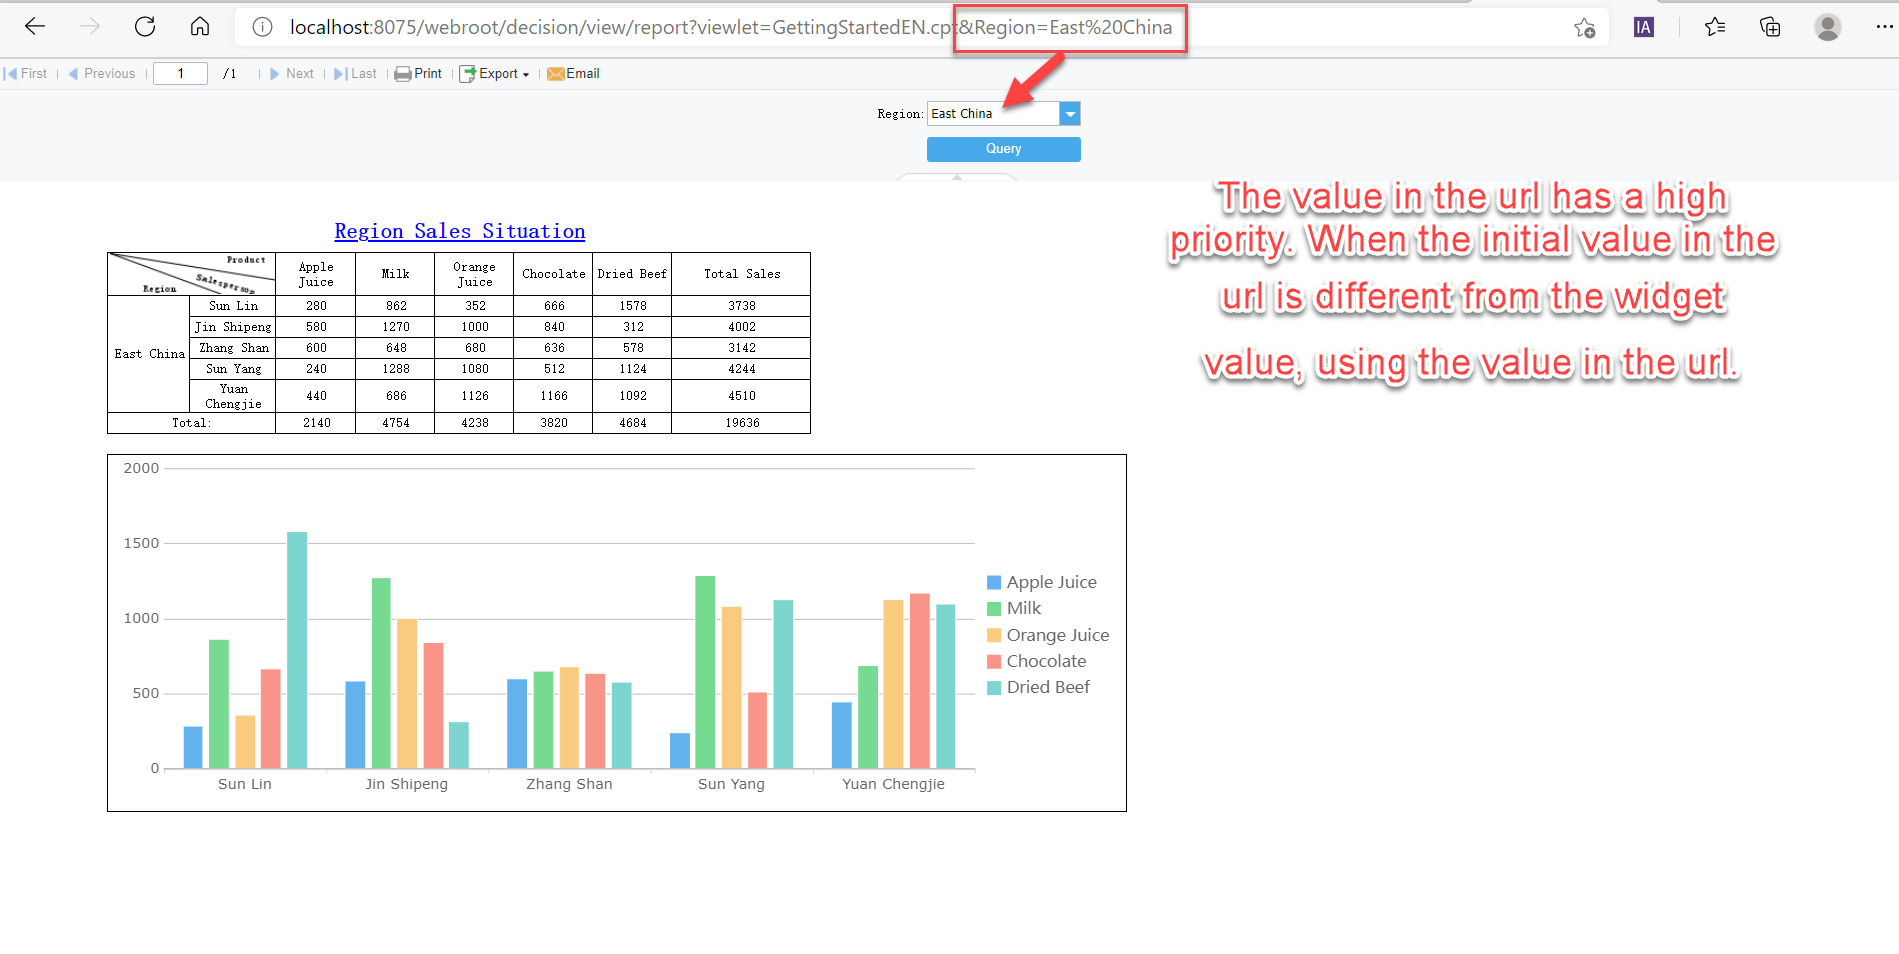Refresh the page with the browser reload icon
Screen dimensions: 1899x954
[x=144, y=27]
